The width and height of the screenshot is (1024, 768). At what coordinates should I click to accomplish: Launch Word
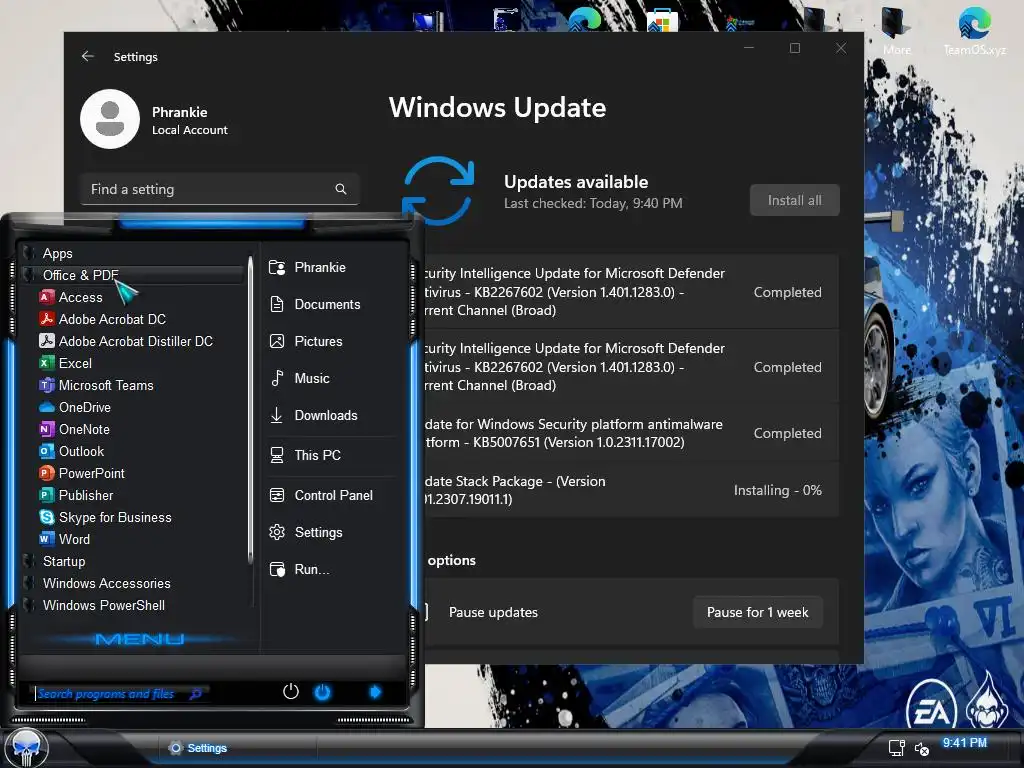click(x=65, y=539)
